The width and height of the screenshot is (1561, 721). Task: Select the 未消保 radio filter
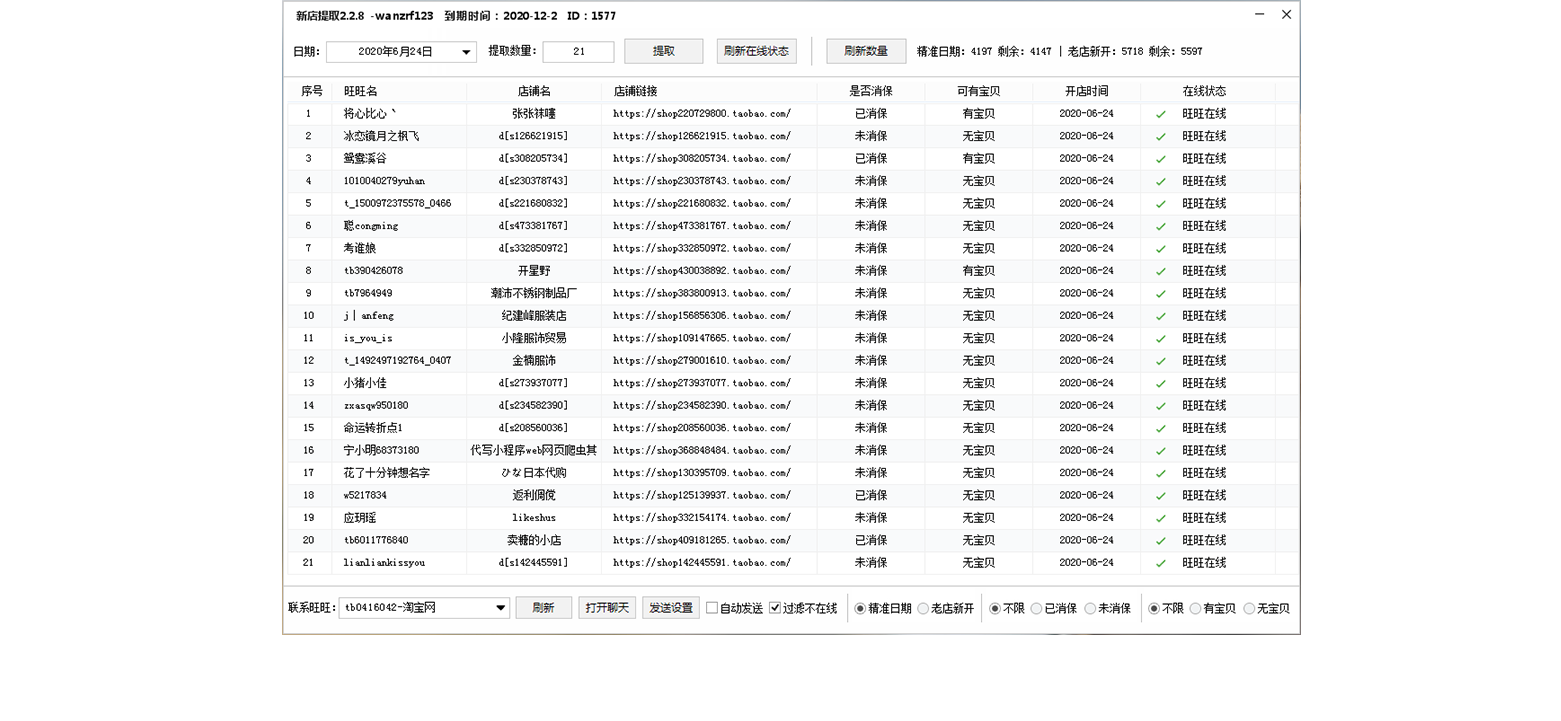pyautogui.click(x=1090, y=608)
